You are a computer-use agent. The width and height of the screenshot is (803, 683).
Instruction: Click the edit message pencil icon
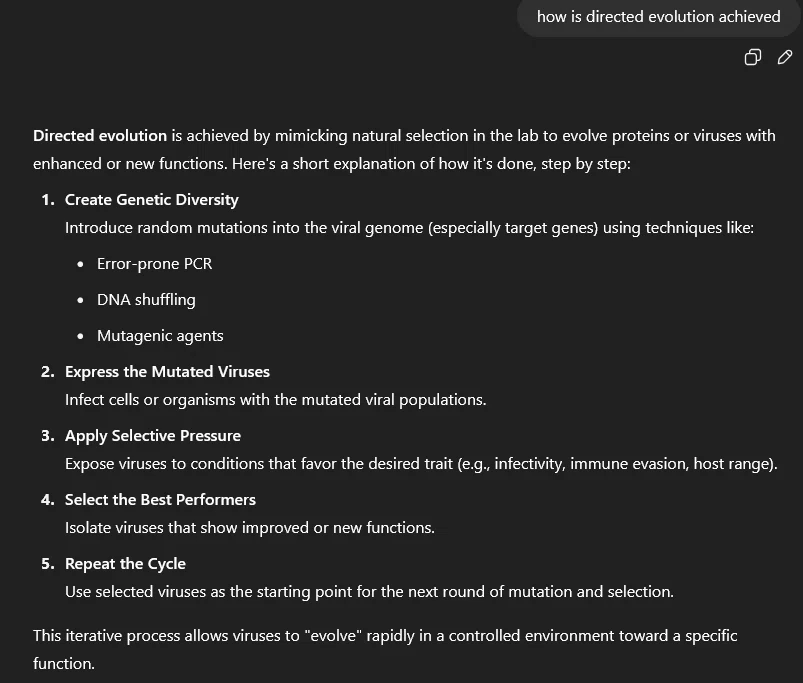click(x=785, y=57)
